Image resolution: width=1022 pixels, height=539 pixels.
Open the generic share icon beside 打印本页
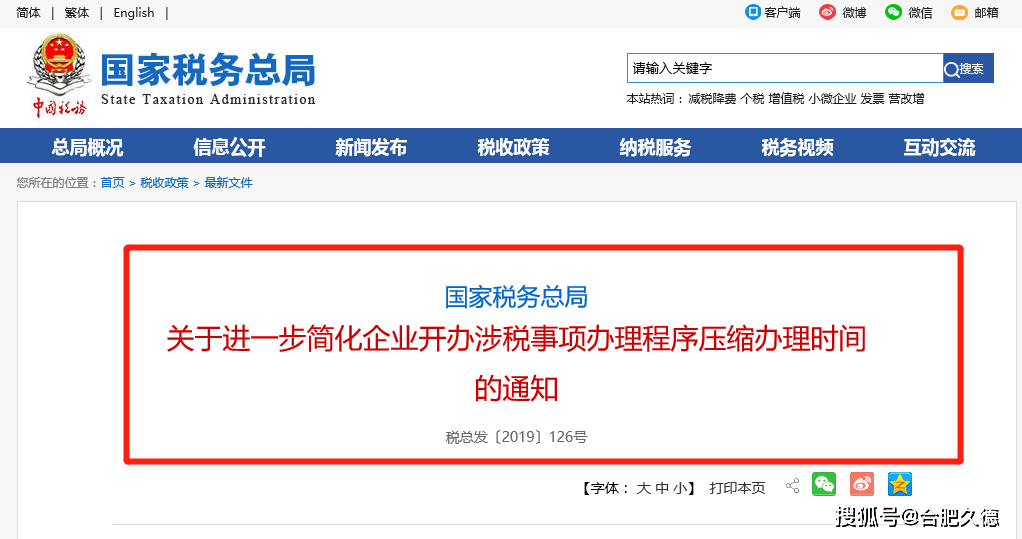pyautogui.click(x=793, y=486)
